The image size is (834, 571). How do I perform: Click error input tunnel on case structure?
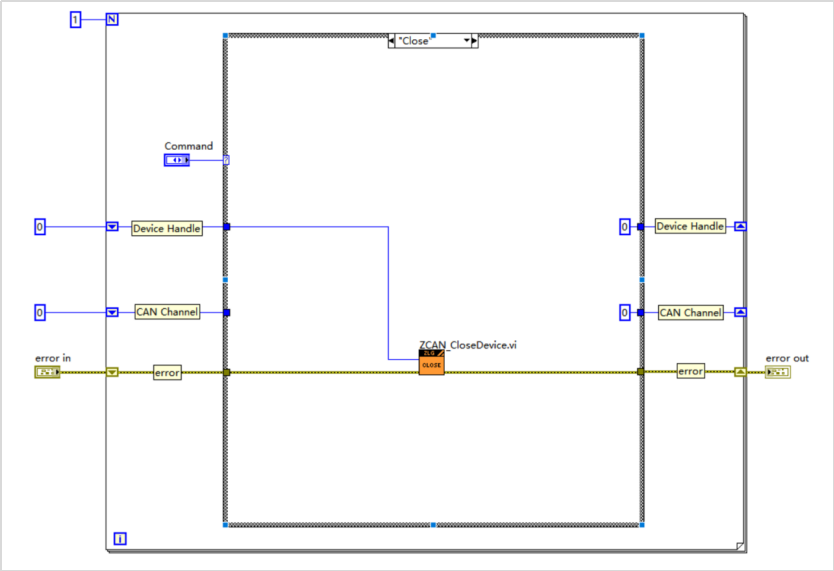226,372
